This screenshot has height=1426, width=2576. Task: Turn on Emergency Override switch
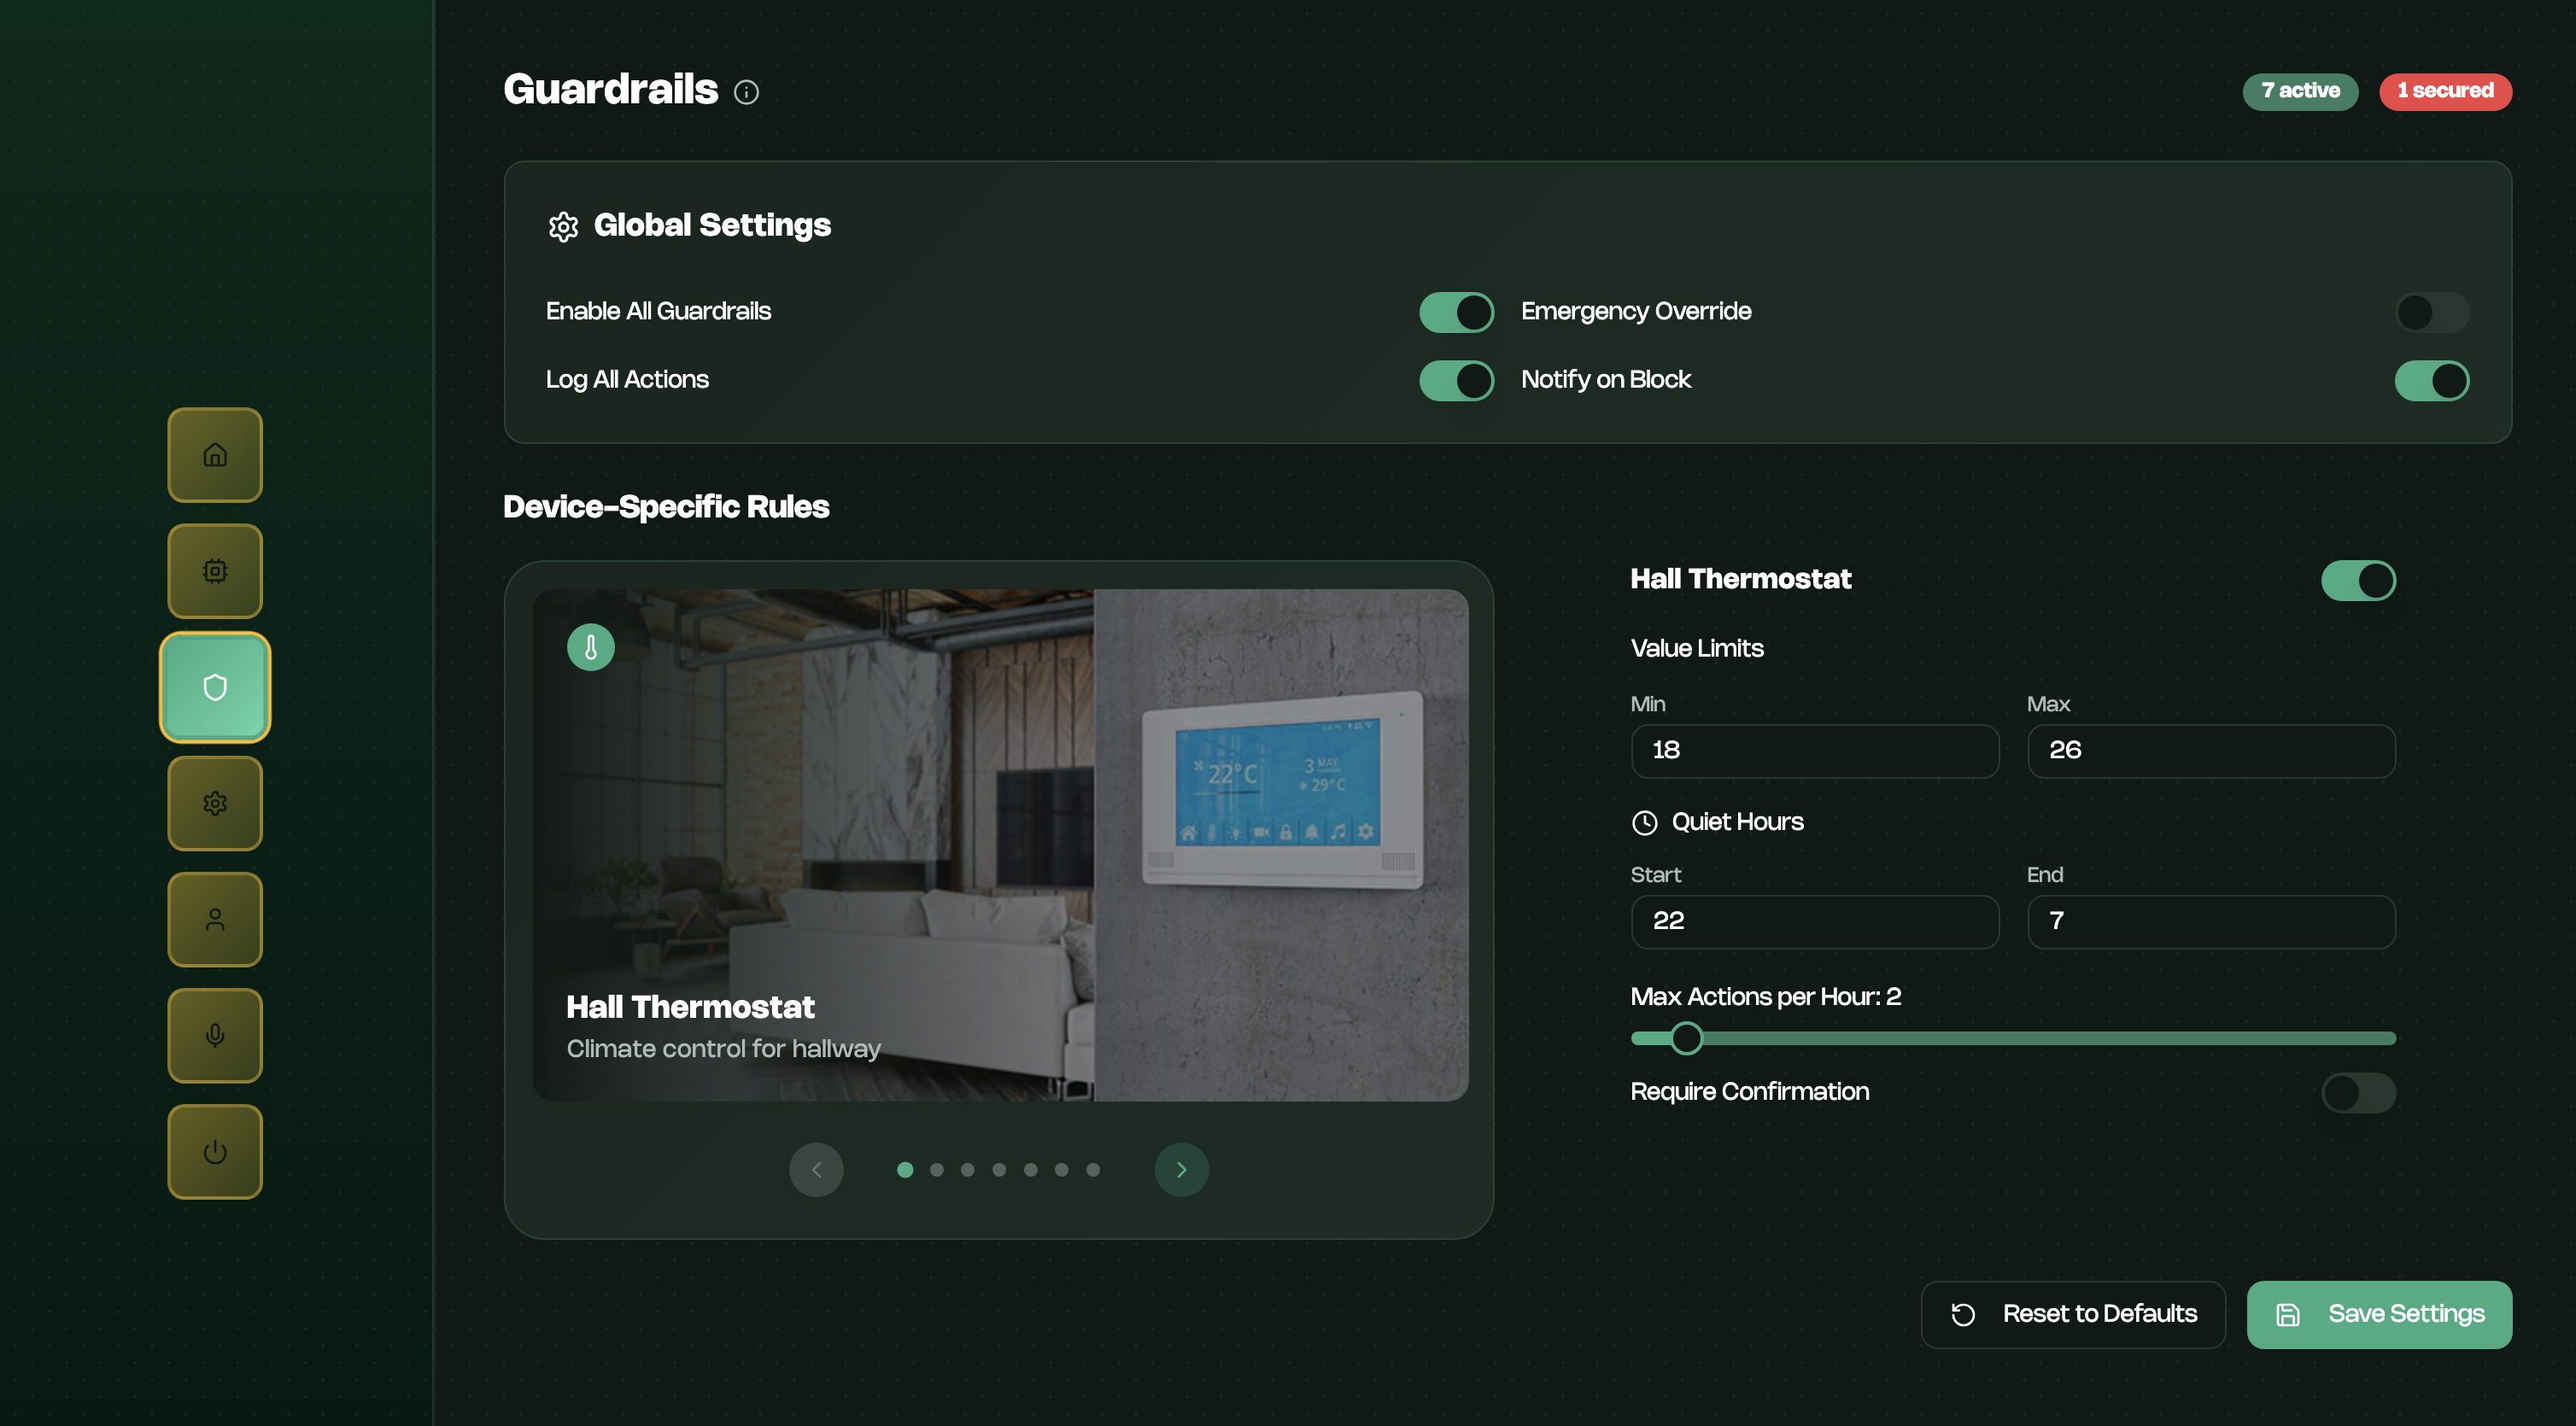pos(2431,312)
